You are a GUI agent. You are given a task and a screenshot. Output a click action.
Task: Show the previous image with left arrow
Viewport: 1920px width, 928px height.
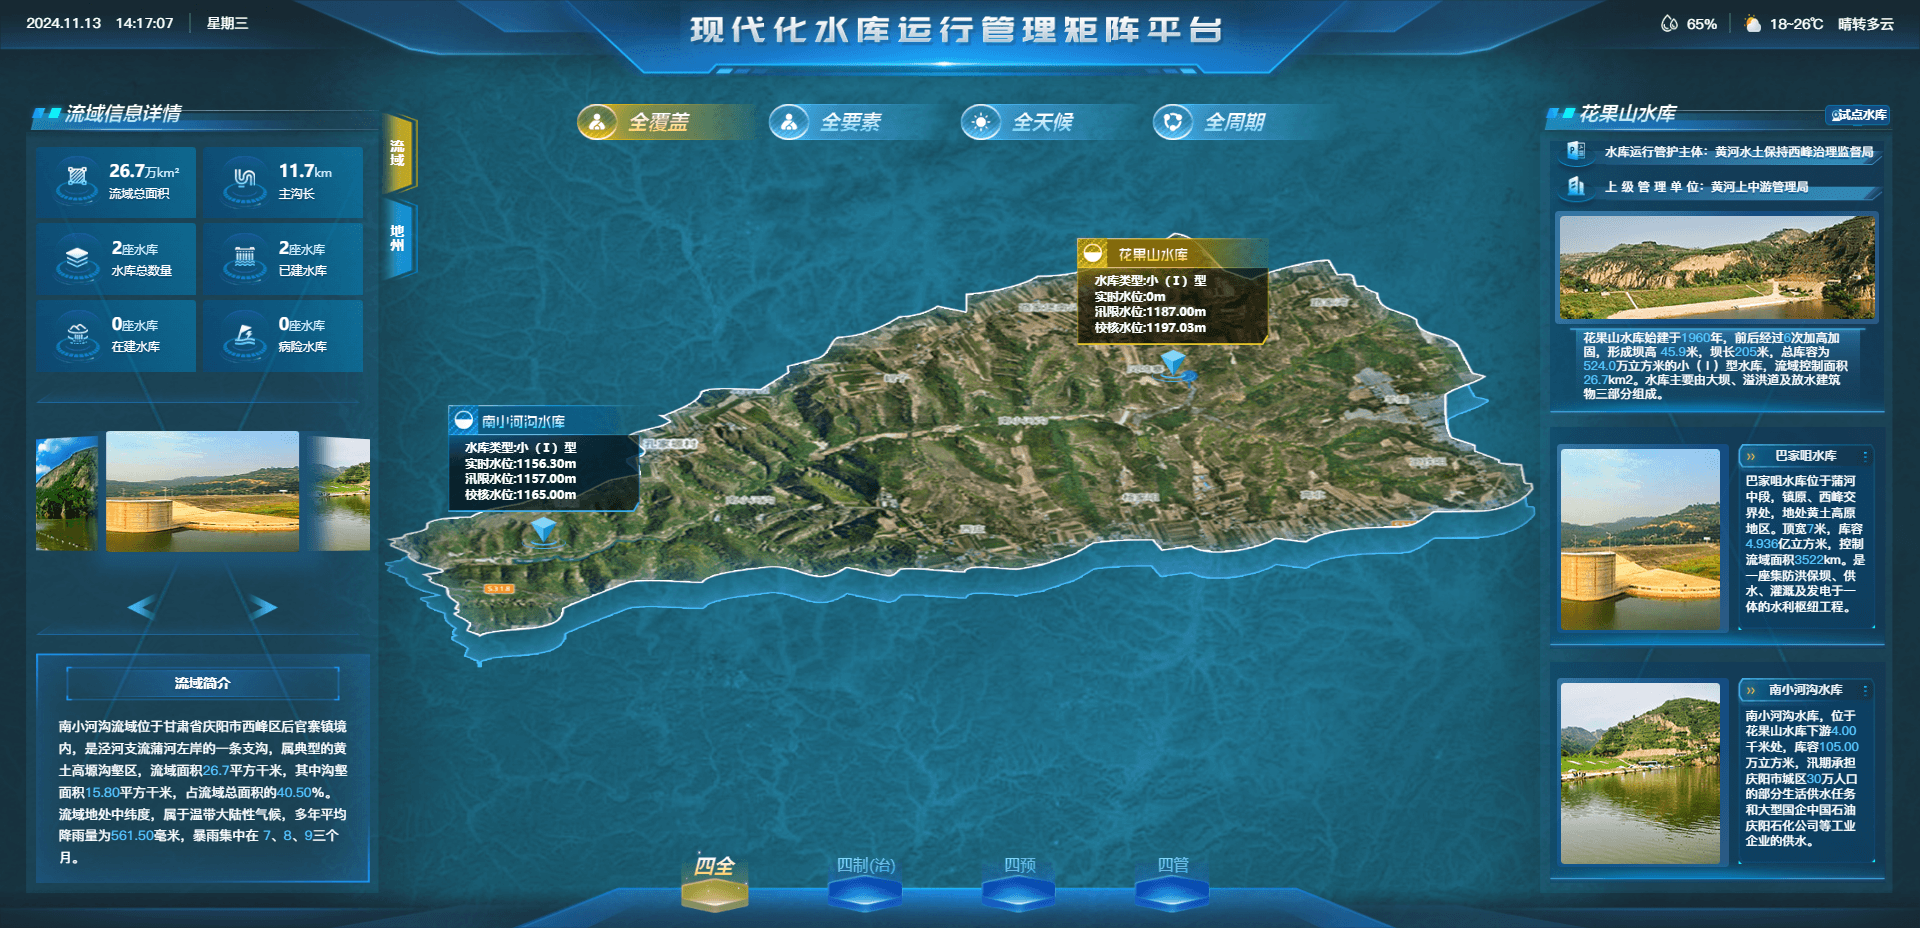point(141,607)
